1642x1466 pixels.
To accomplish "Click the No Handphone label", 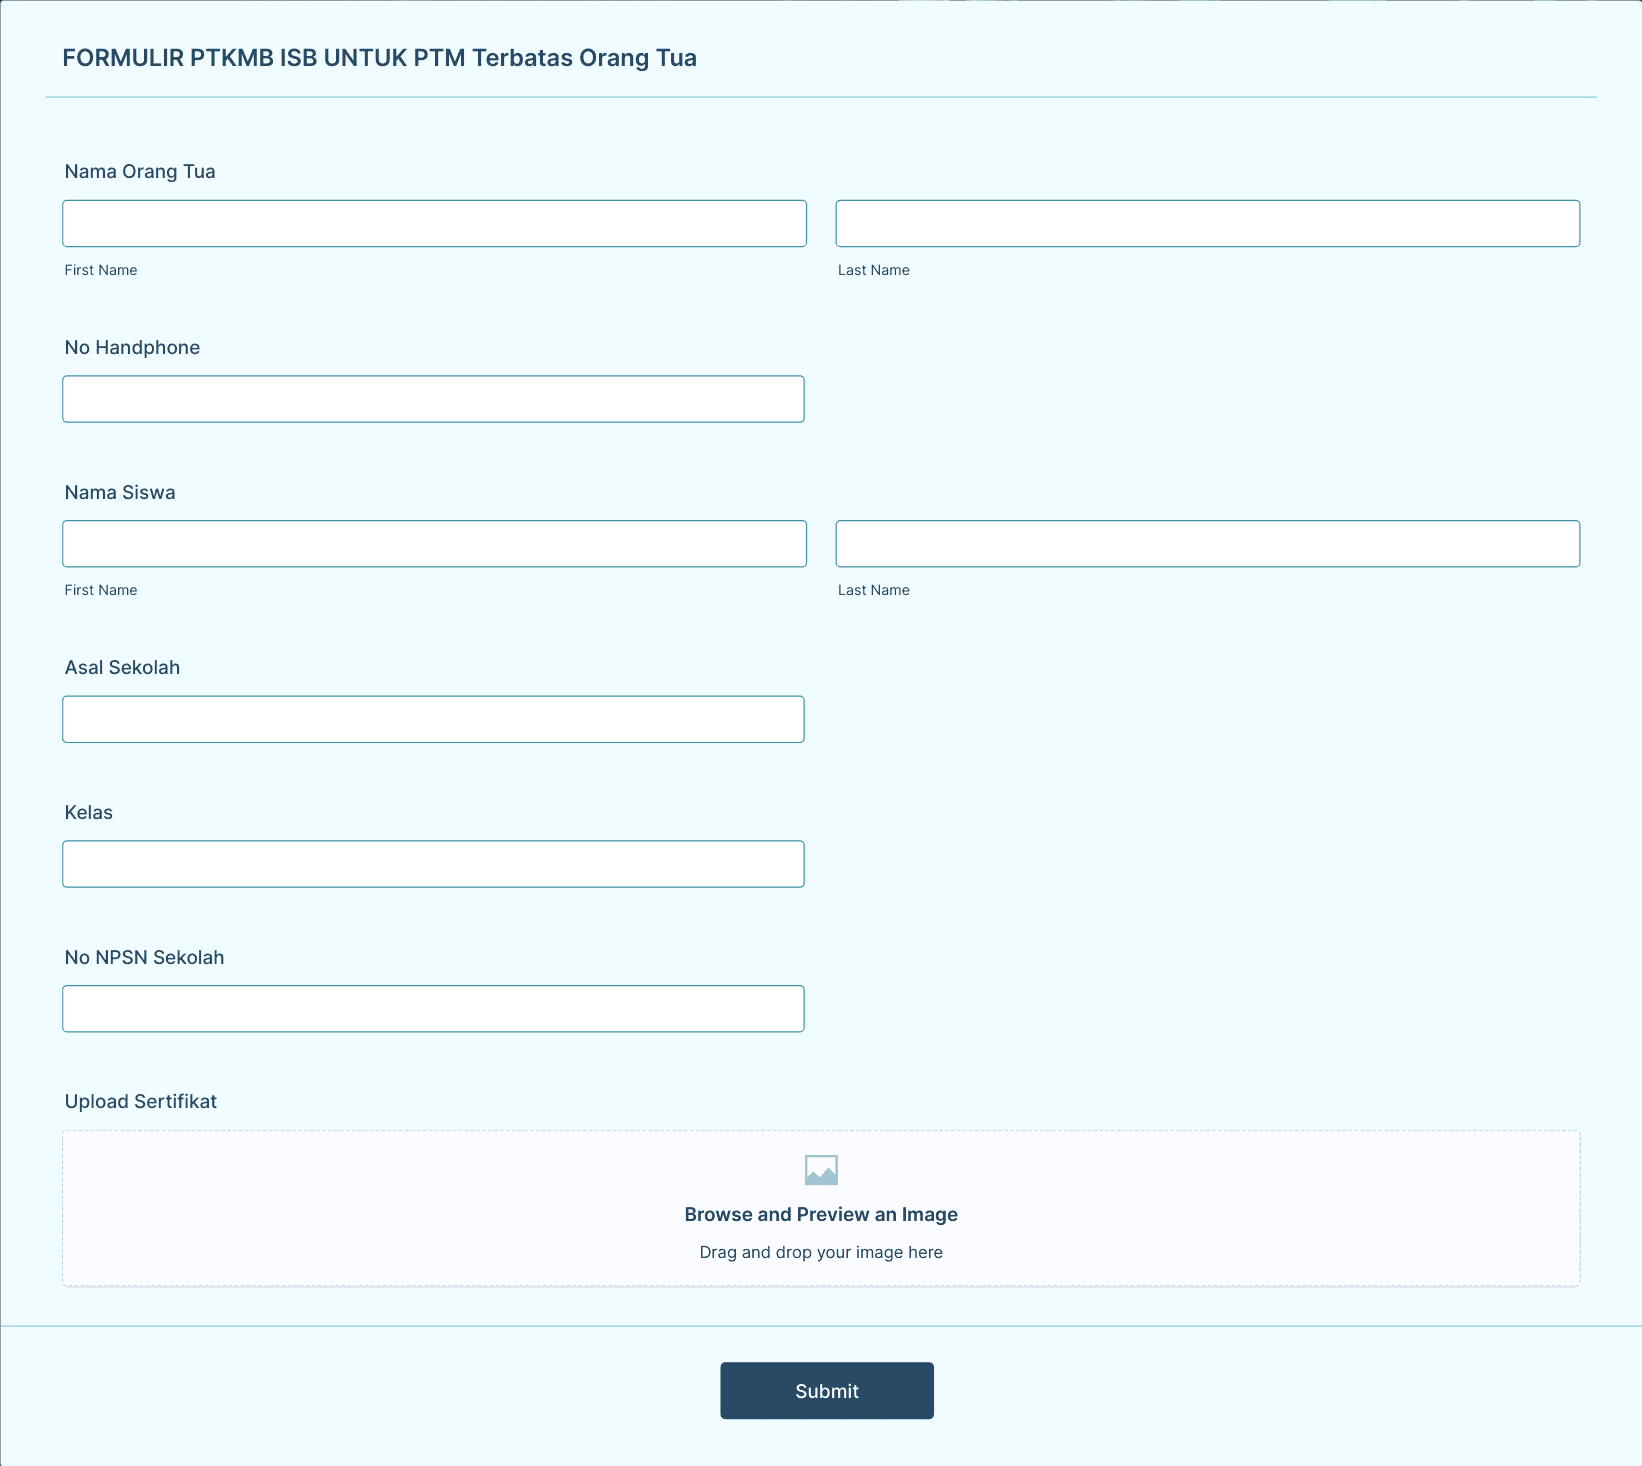I will (x=132, y=347).
